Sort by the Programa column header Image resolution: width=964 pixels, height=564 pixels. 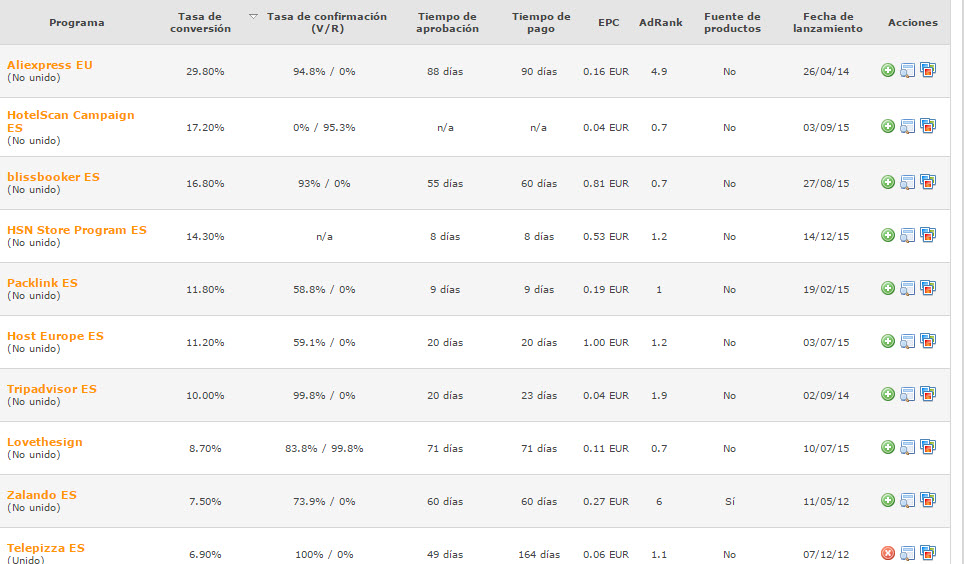(x=77, y=23)
